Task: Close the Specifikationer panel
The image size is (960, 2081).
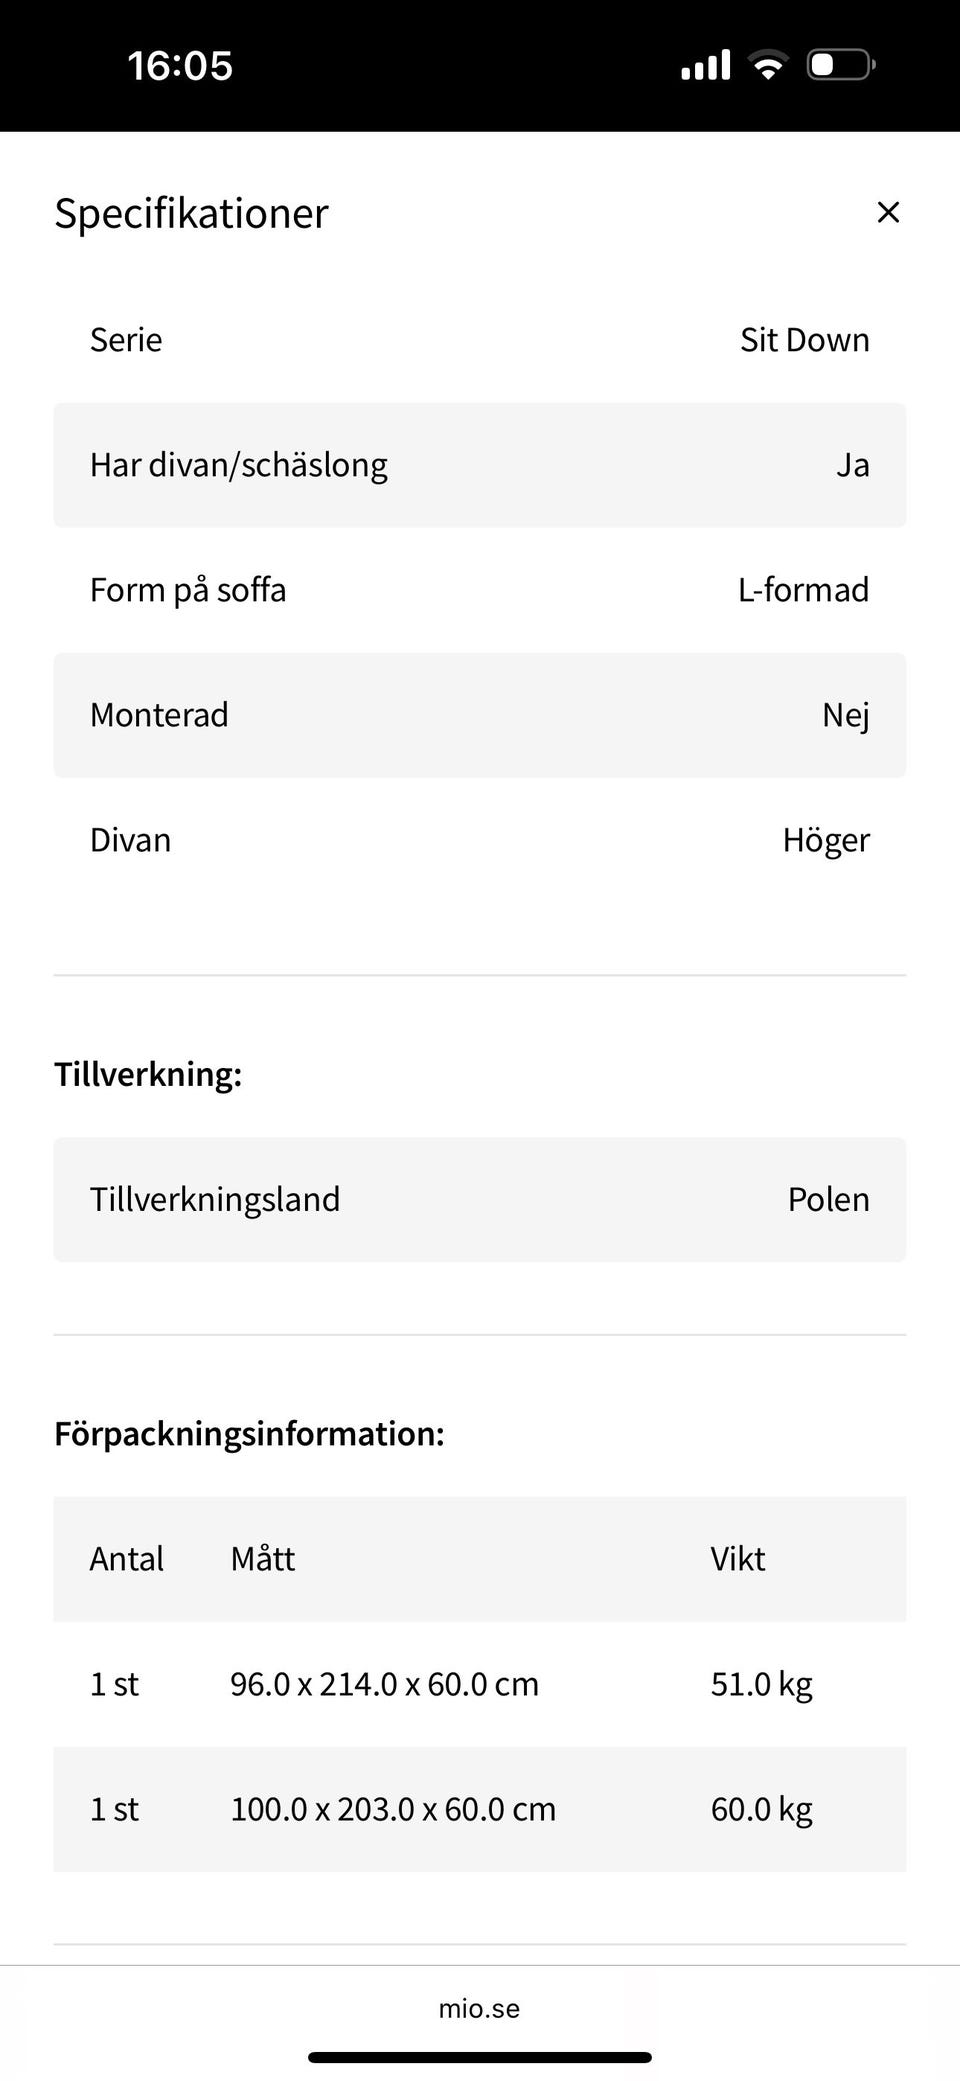Action: pyautogui.click(x=888, y=212)
